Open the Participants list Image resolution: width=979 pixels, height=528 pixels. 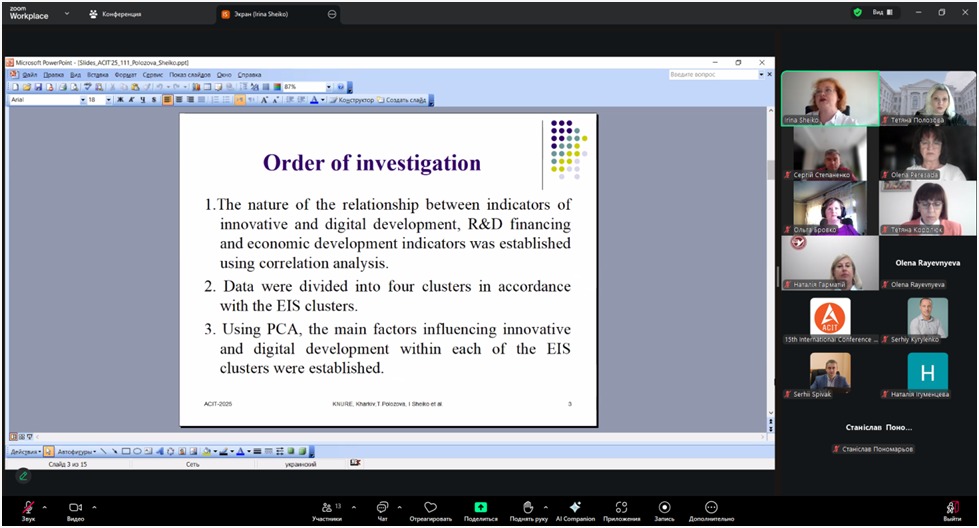point(327,508)
